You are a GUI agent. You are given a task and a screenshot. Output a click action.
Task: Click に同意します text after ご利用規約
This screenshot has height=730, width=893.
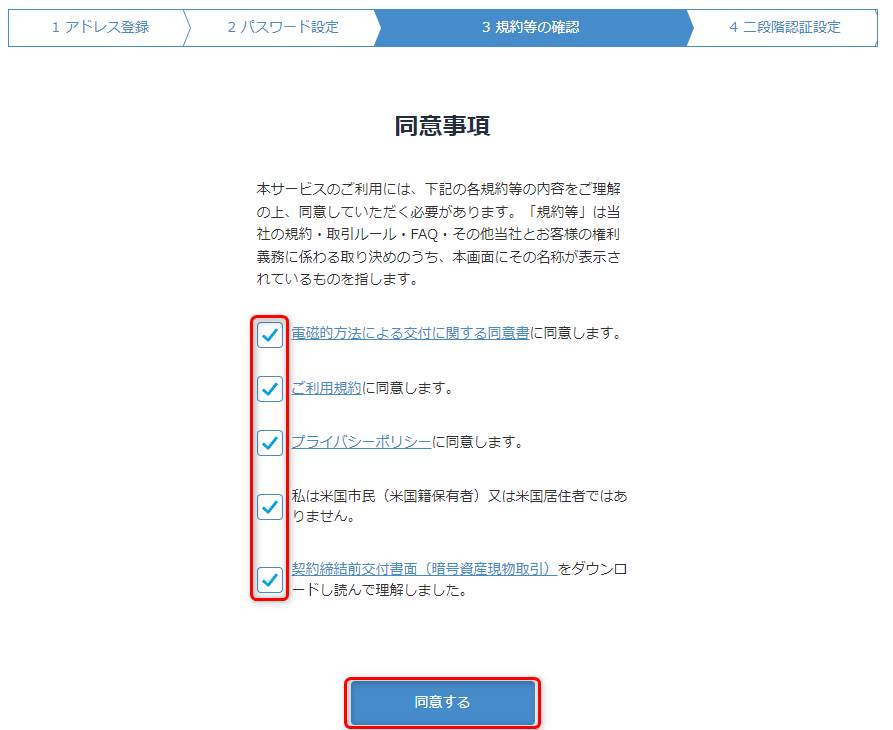tap(408, 388)
